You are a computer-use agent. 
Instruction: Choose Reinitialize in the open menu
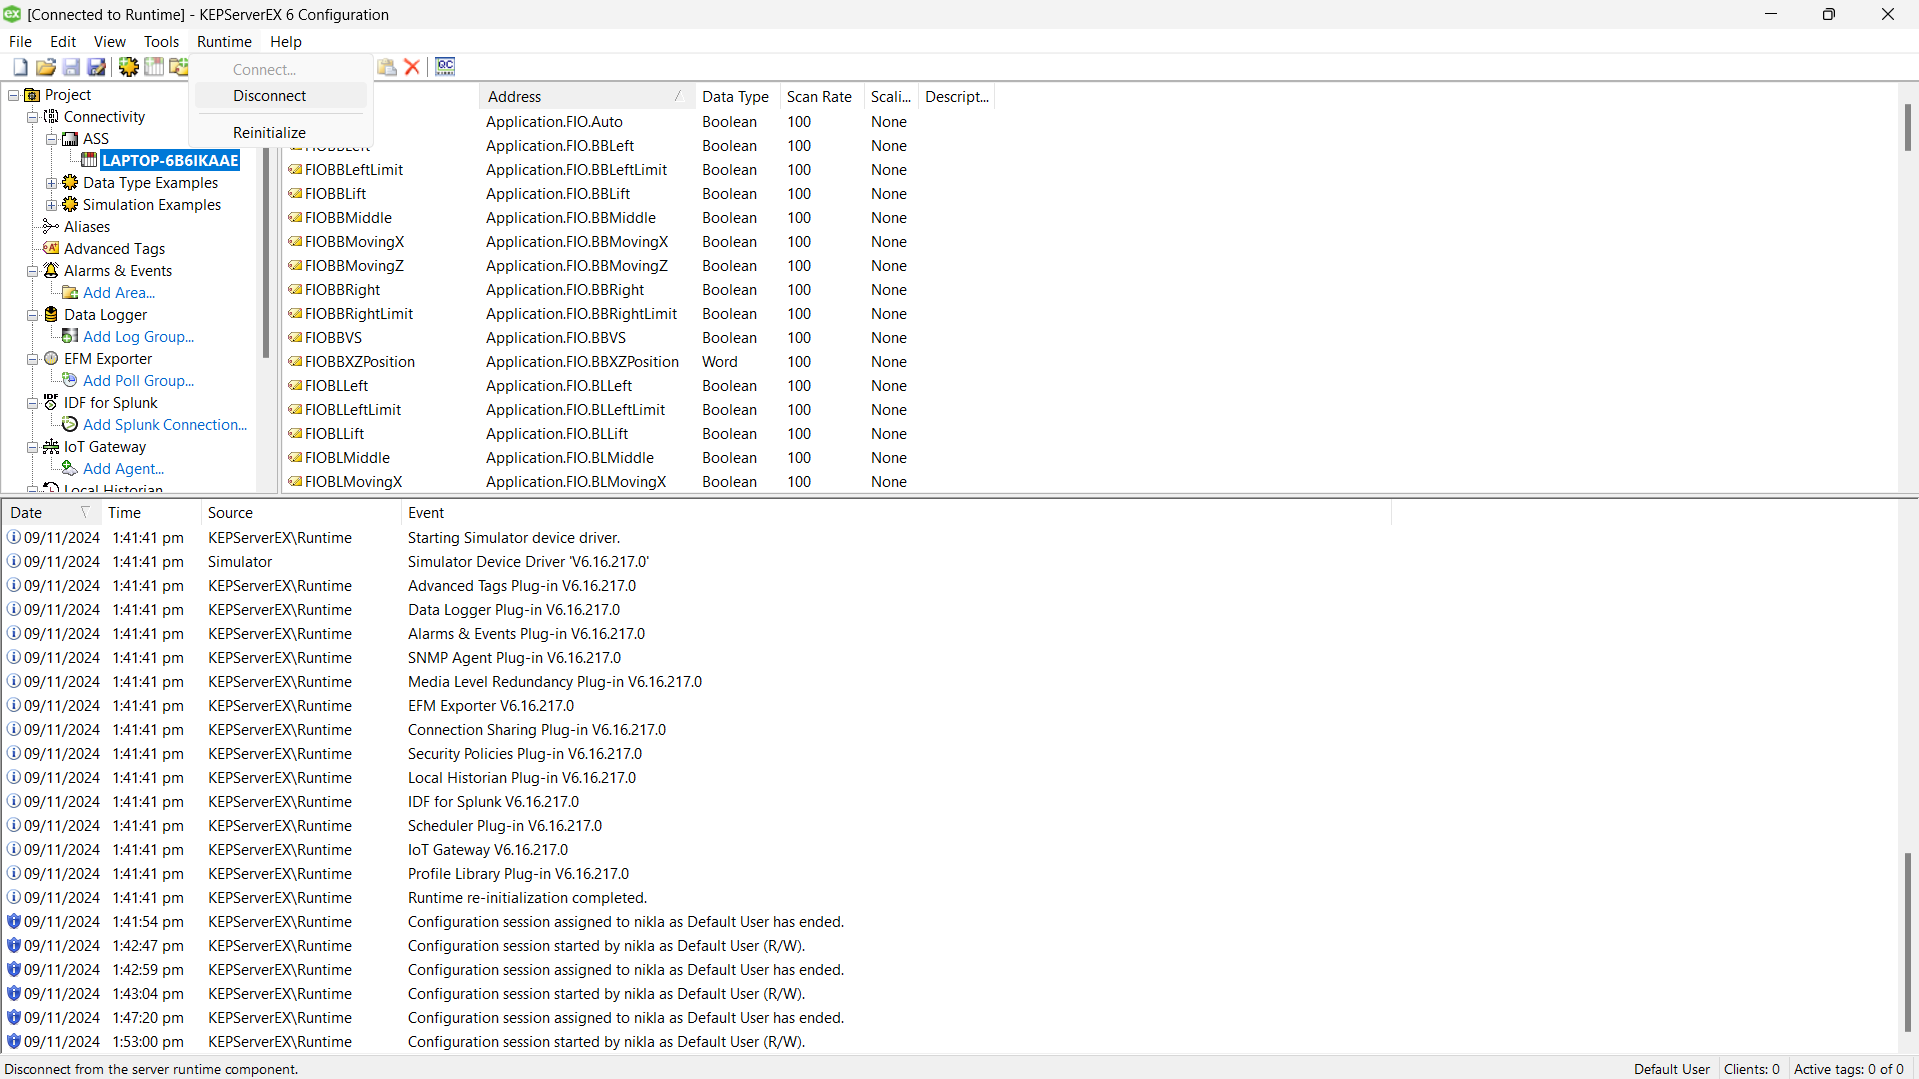(268, 132)
